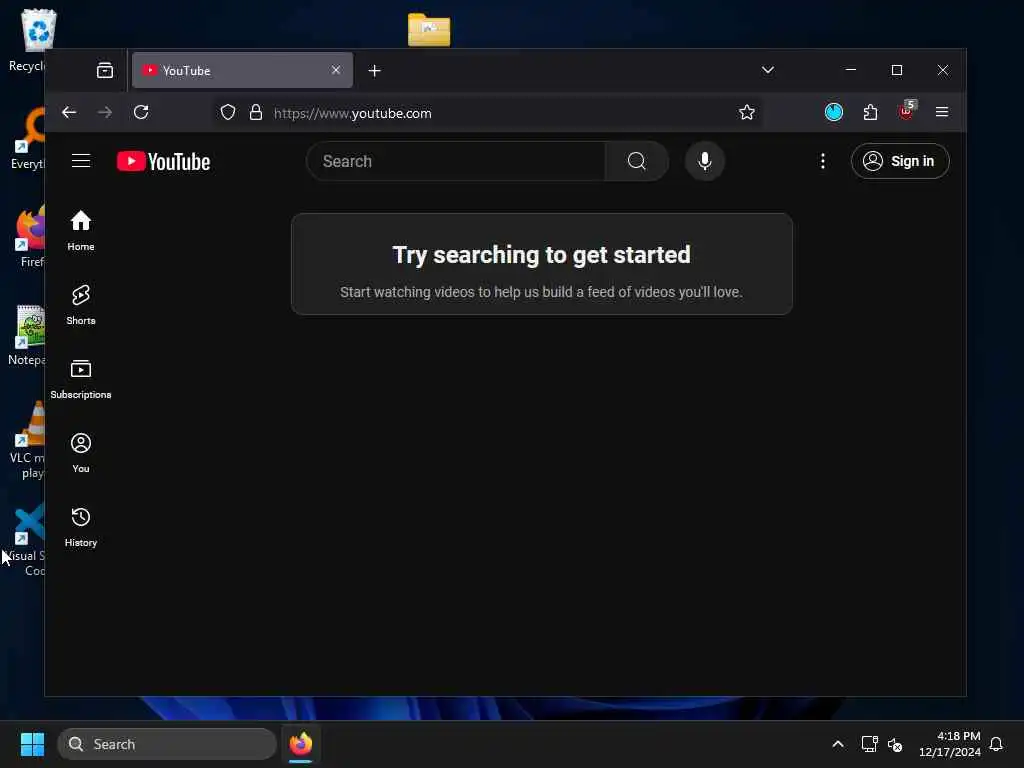
Task: Open Subscriptions in the sidebar
Action: point(81,379)
